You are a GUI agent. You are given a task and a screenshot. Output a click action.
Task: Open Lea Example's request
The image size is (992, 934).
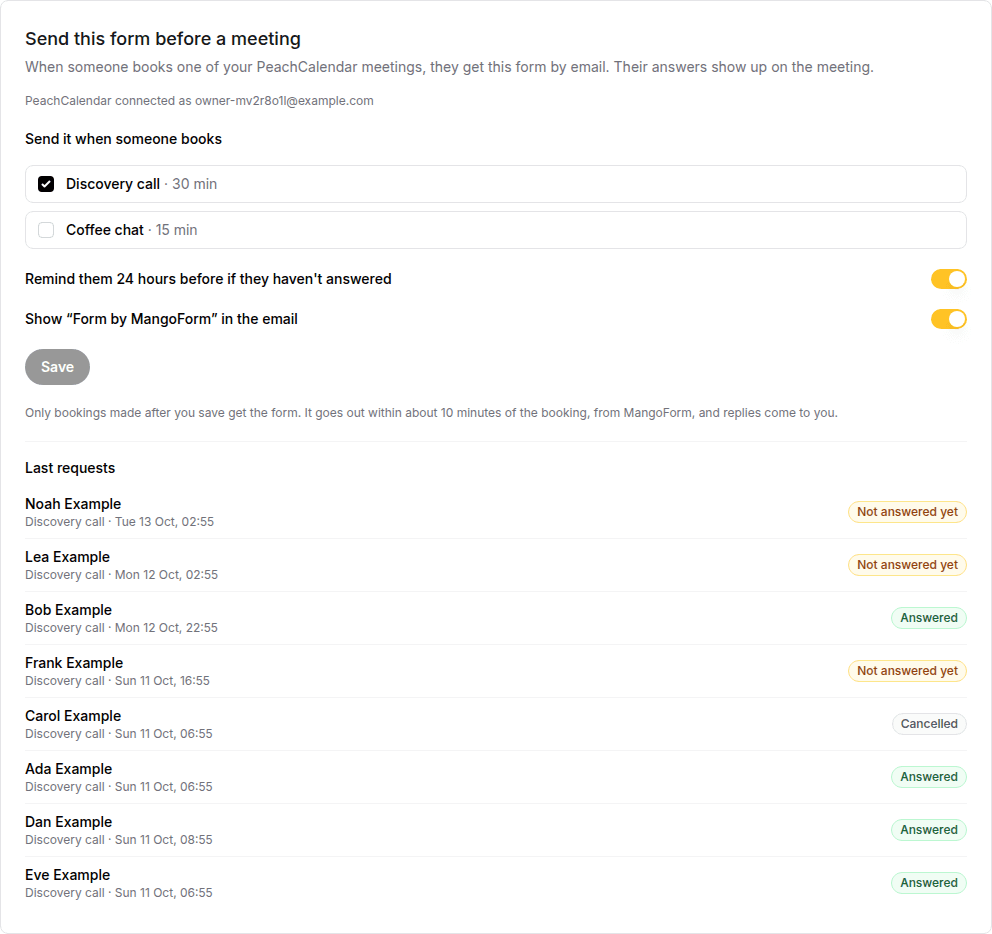click(x=496, y=565)
